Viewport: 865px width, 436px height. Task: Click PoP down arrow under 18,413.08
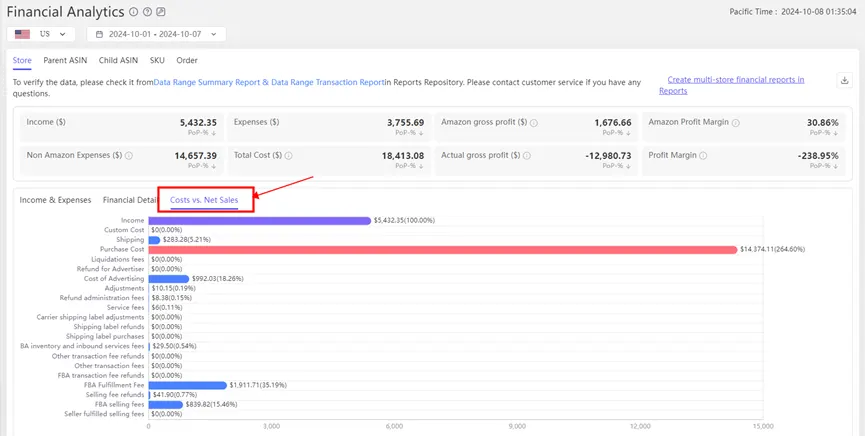click(421, 166)
